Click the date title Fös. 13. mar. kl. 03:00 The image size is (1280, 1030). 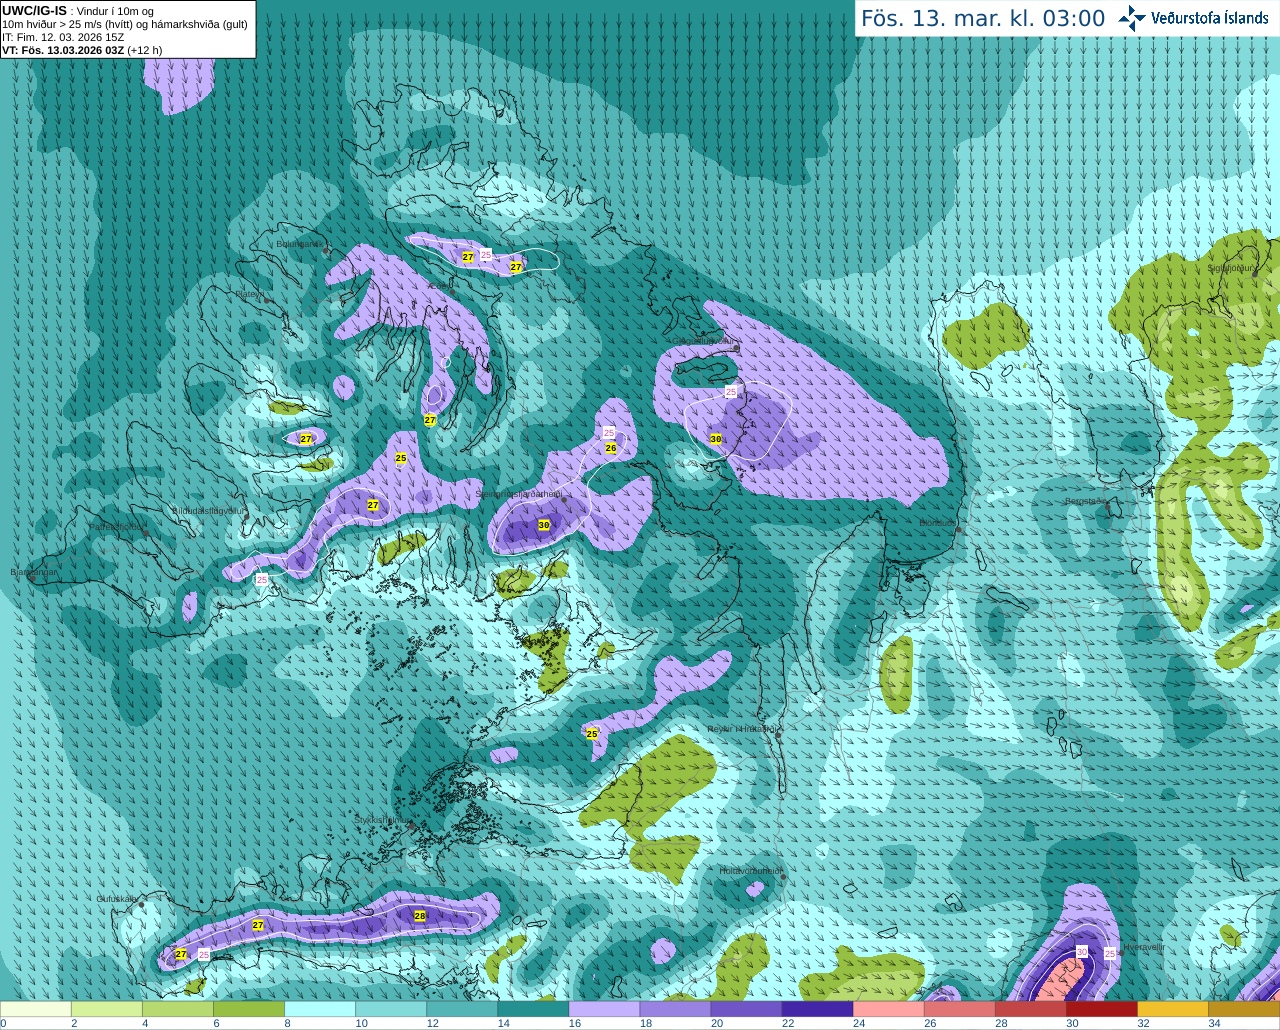(983, 19)
